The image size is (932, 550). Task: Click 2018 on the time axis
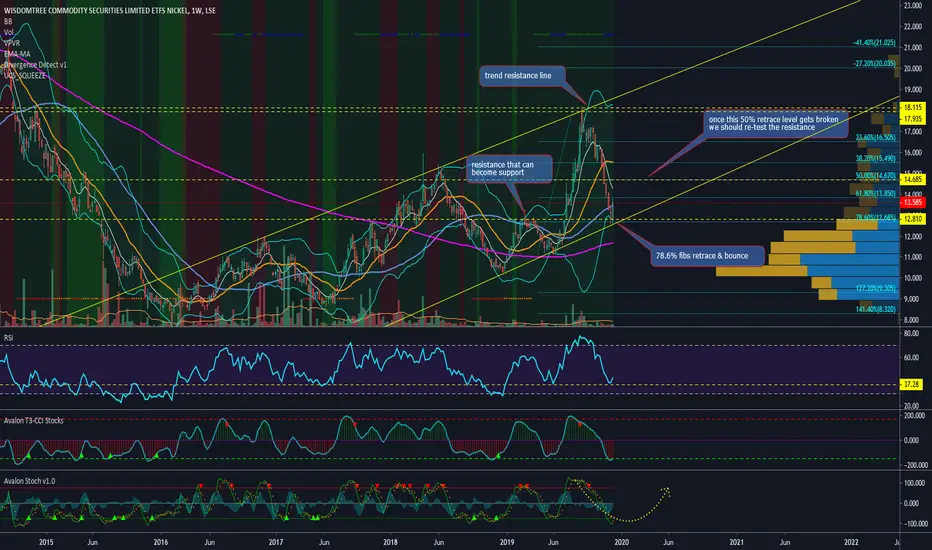coord(390,542)
